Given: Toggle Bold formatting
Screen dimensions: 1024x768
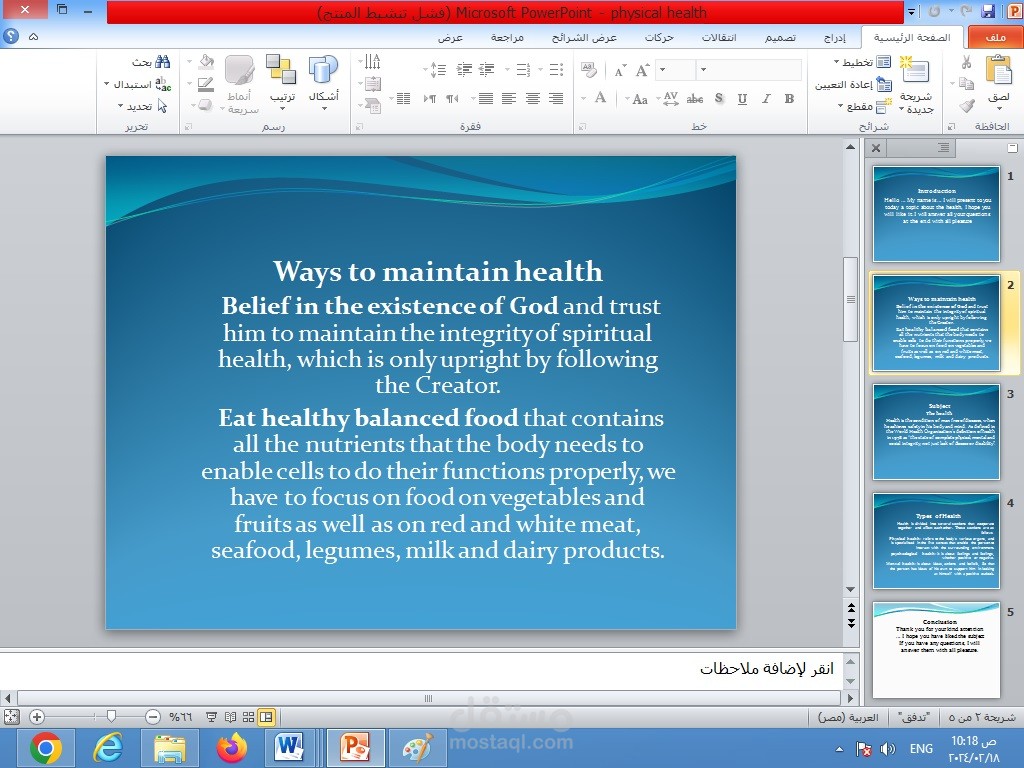Looking at the screenshot, I should (790, 99).
